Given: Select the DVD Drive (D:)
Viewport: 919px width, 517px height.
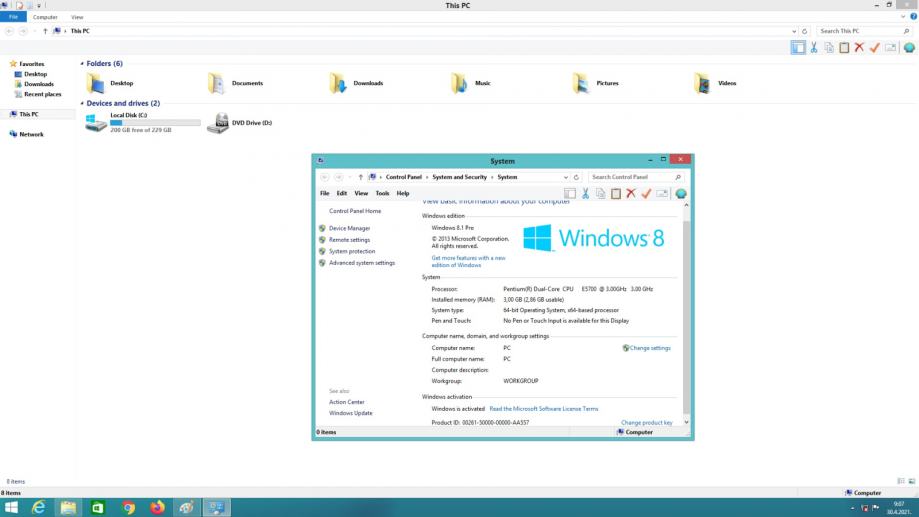Looking at the screenshot, I should (x=239, y=123).
